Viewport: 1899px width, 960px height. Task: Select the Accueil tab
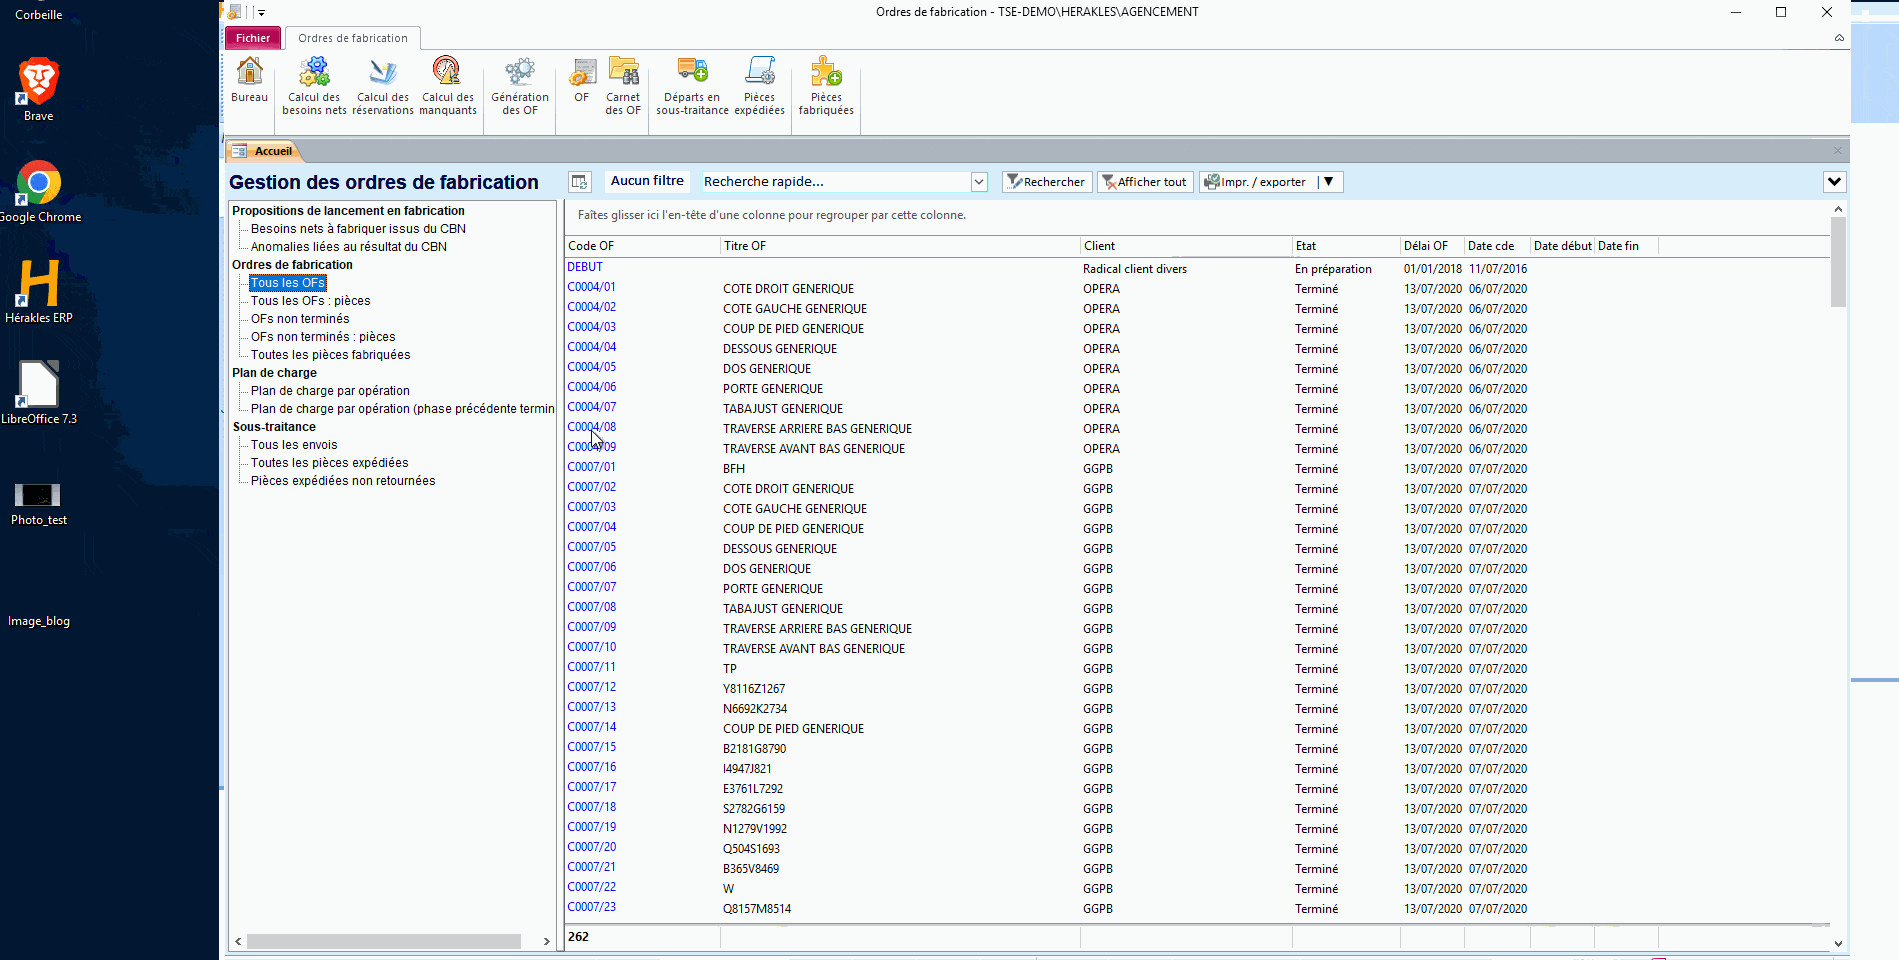pos(265,150)
